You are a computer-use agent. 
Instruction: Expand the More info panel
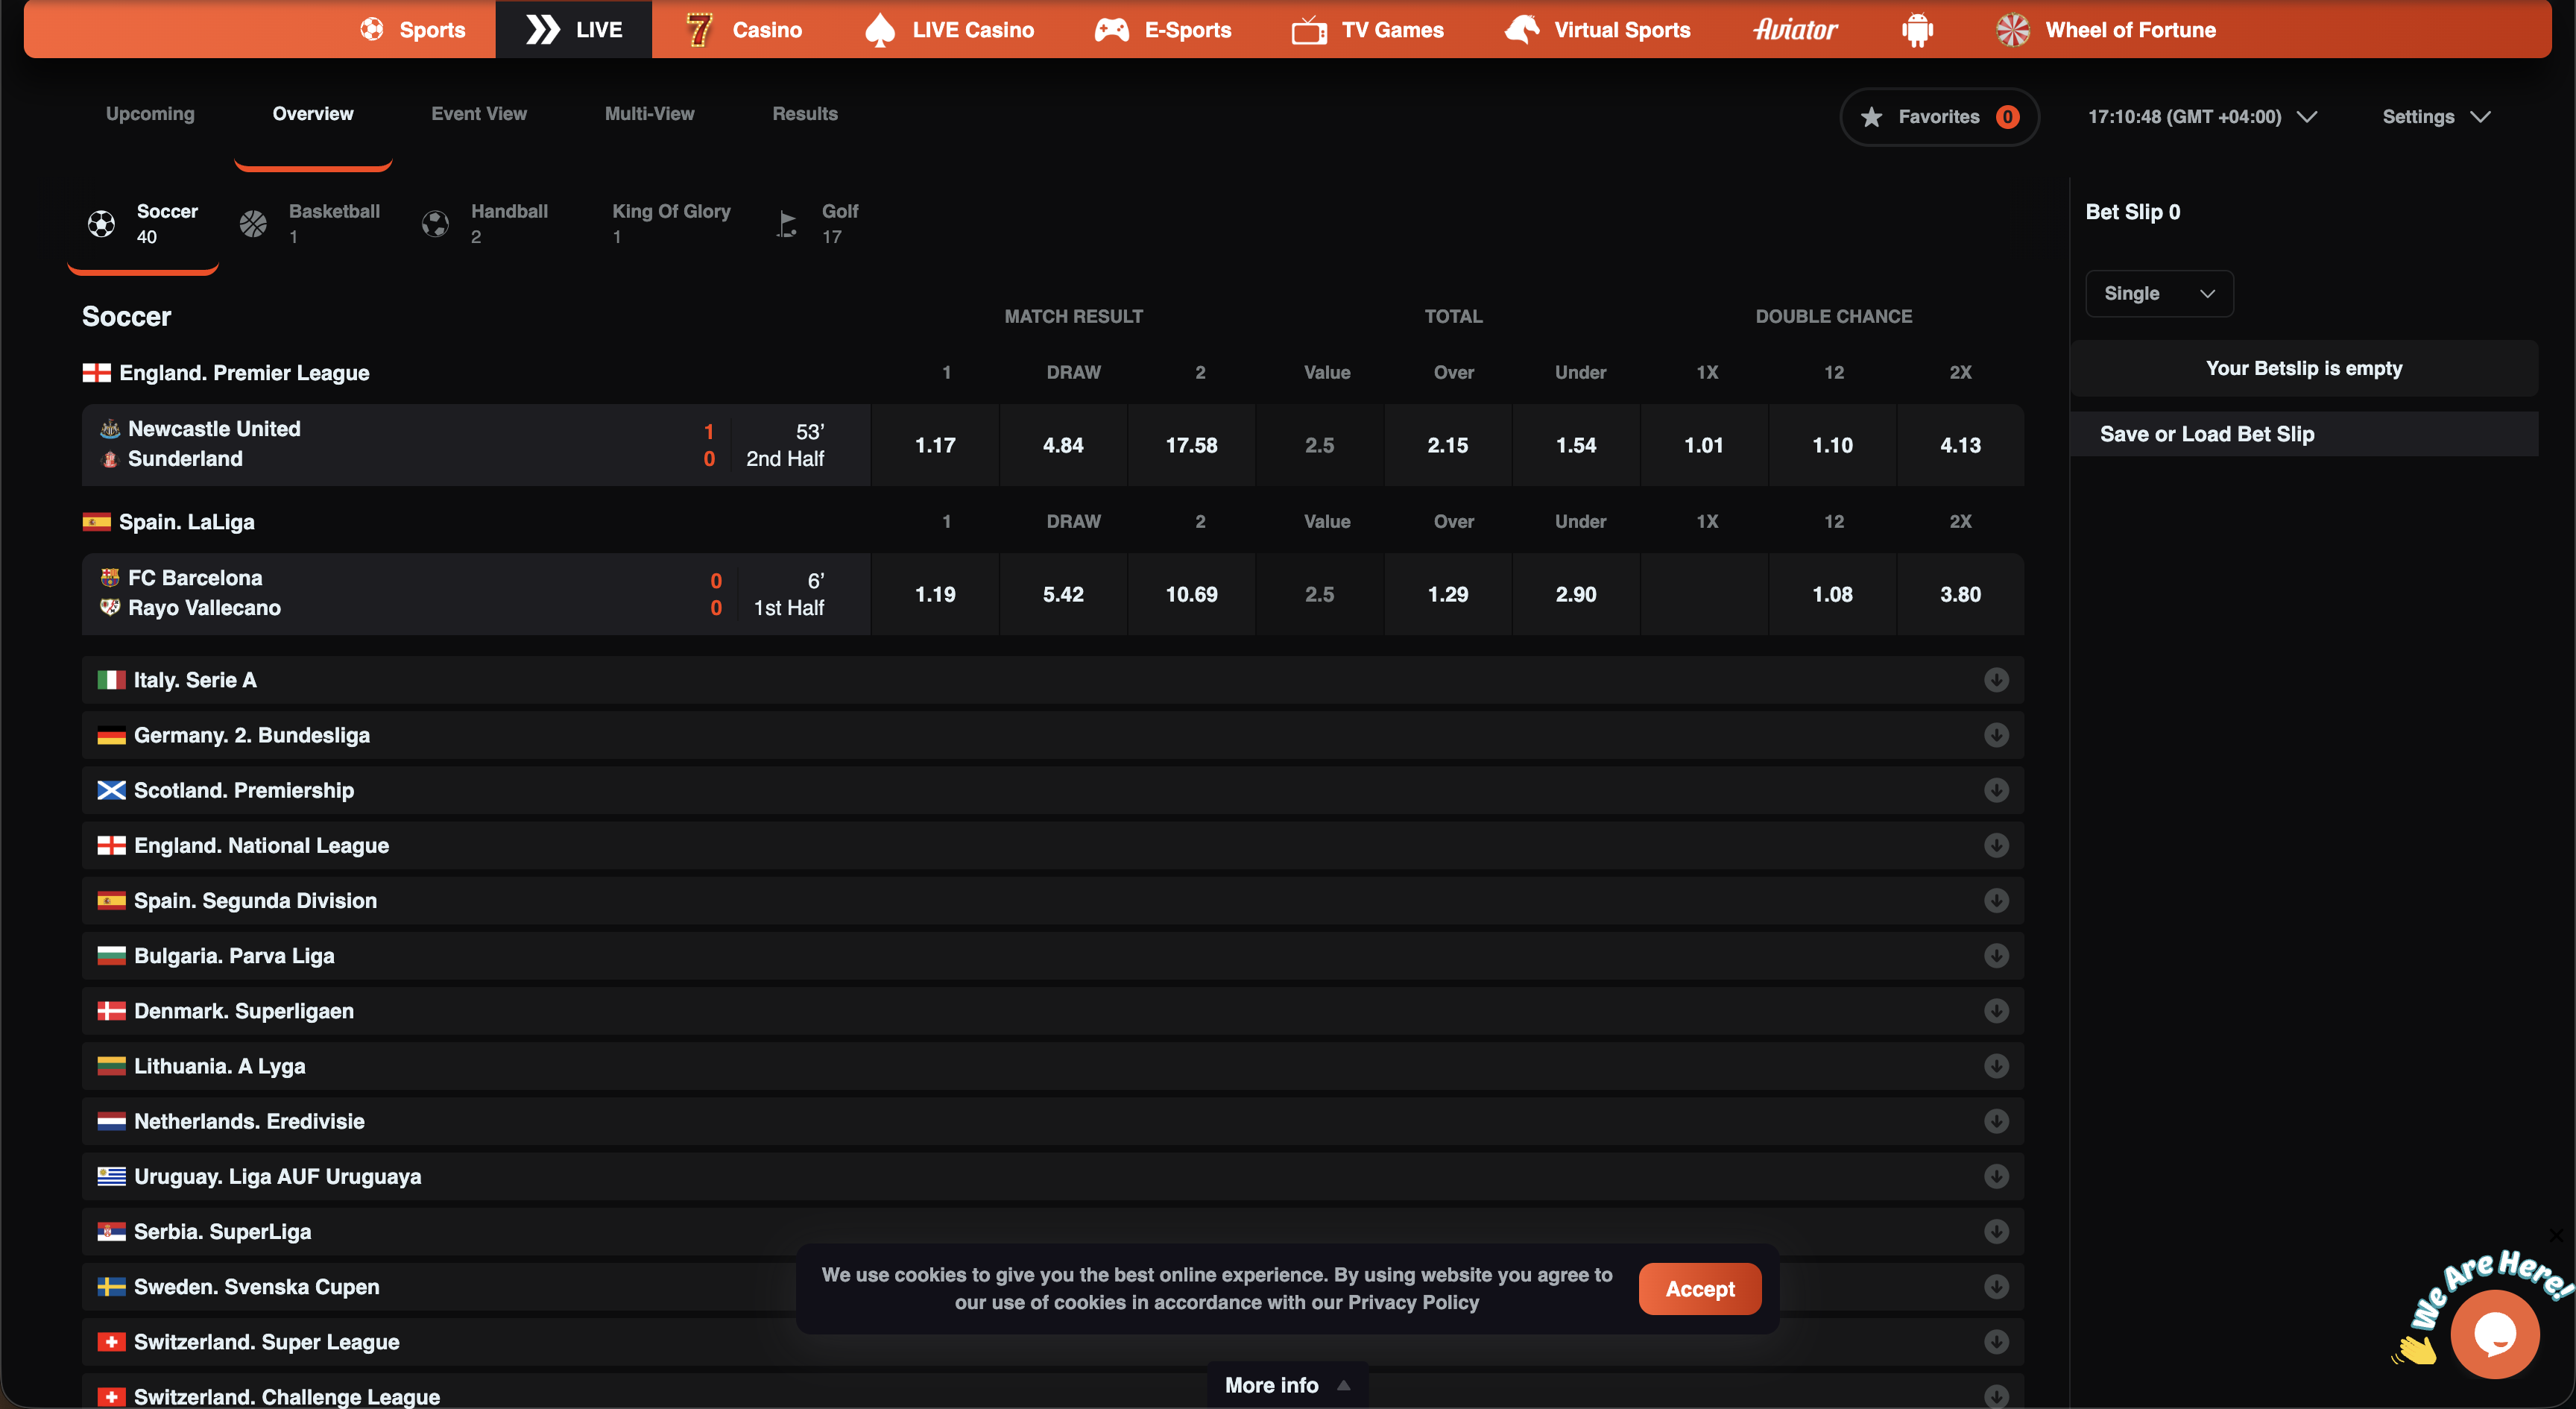pos(1287,1385)
